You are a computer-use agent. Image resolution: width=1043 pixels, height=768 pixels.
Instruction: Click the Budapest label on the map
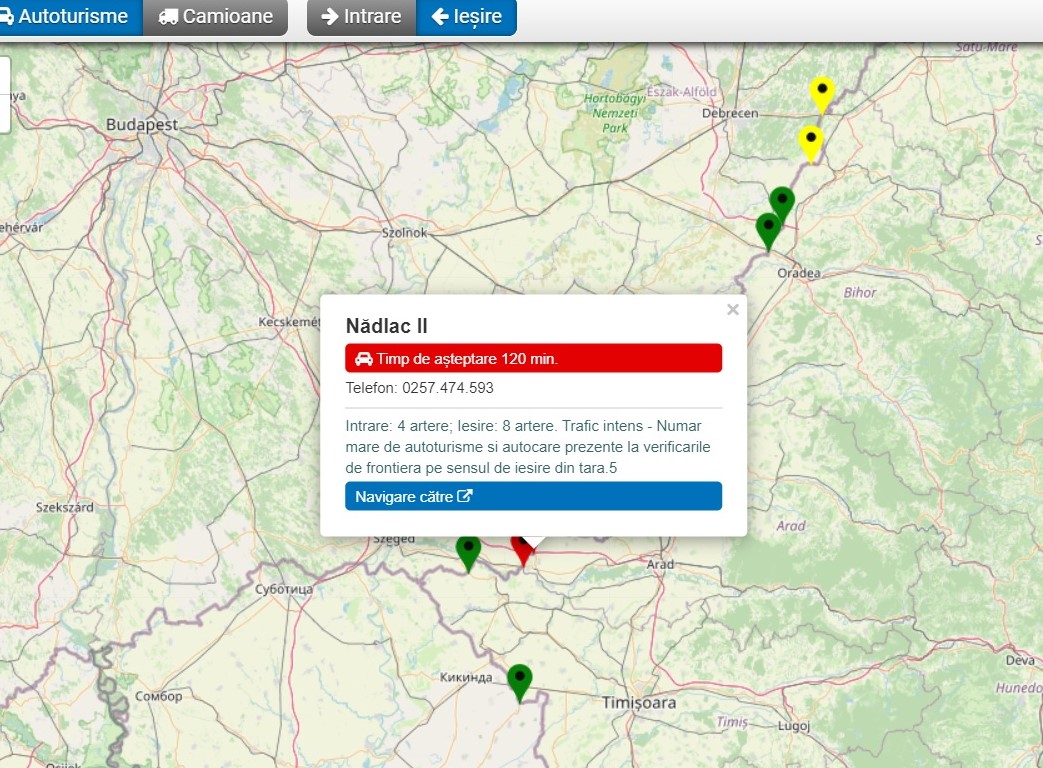(142, 125)
